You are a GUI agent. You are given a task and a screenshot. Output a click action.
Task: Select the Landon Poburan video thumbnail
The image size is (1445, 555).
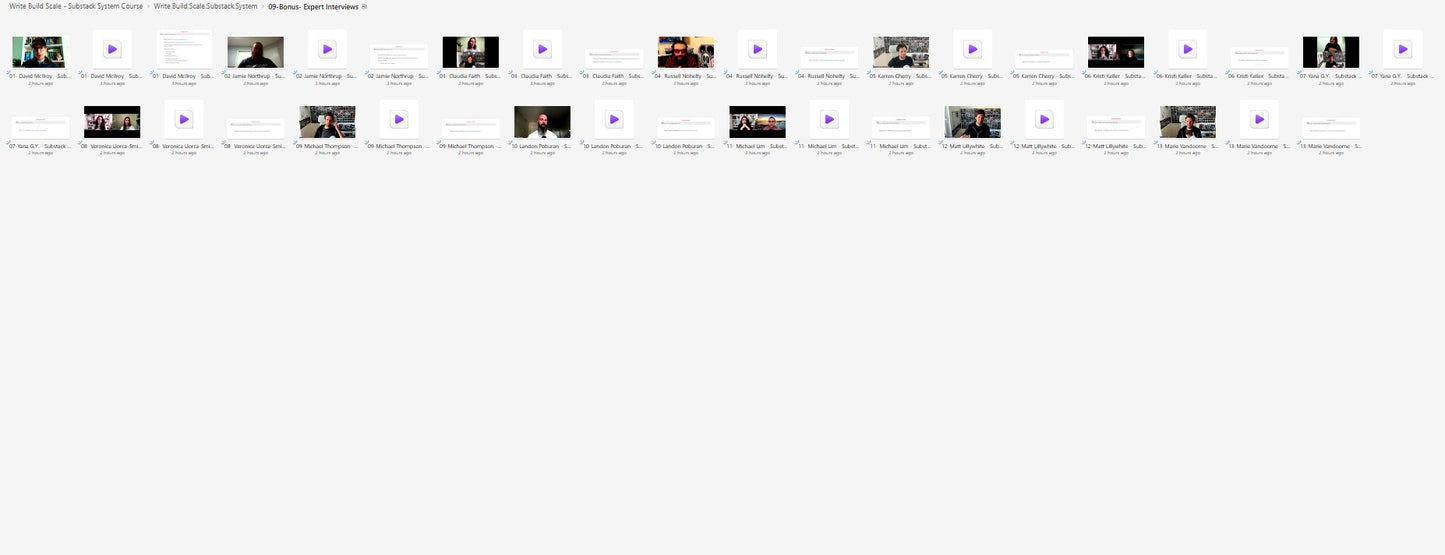coord(542,122)
